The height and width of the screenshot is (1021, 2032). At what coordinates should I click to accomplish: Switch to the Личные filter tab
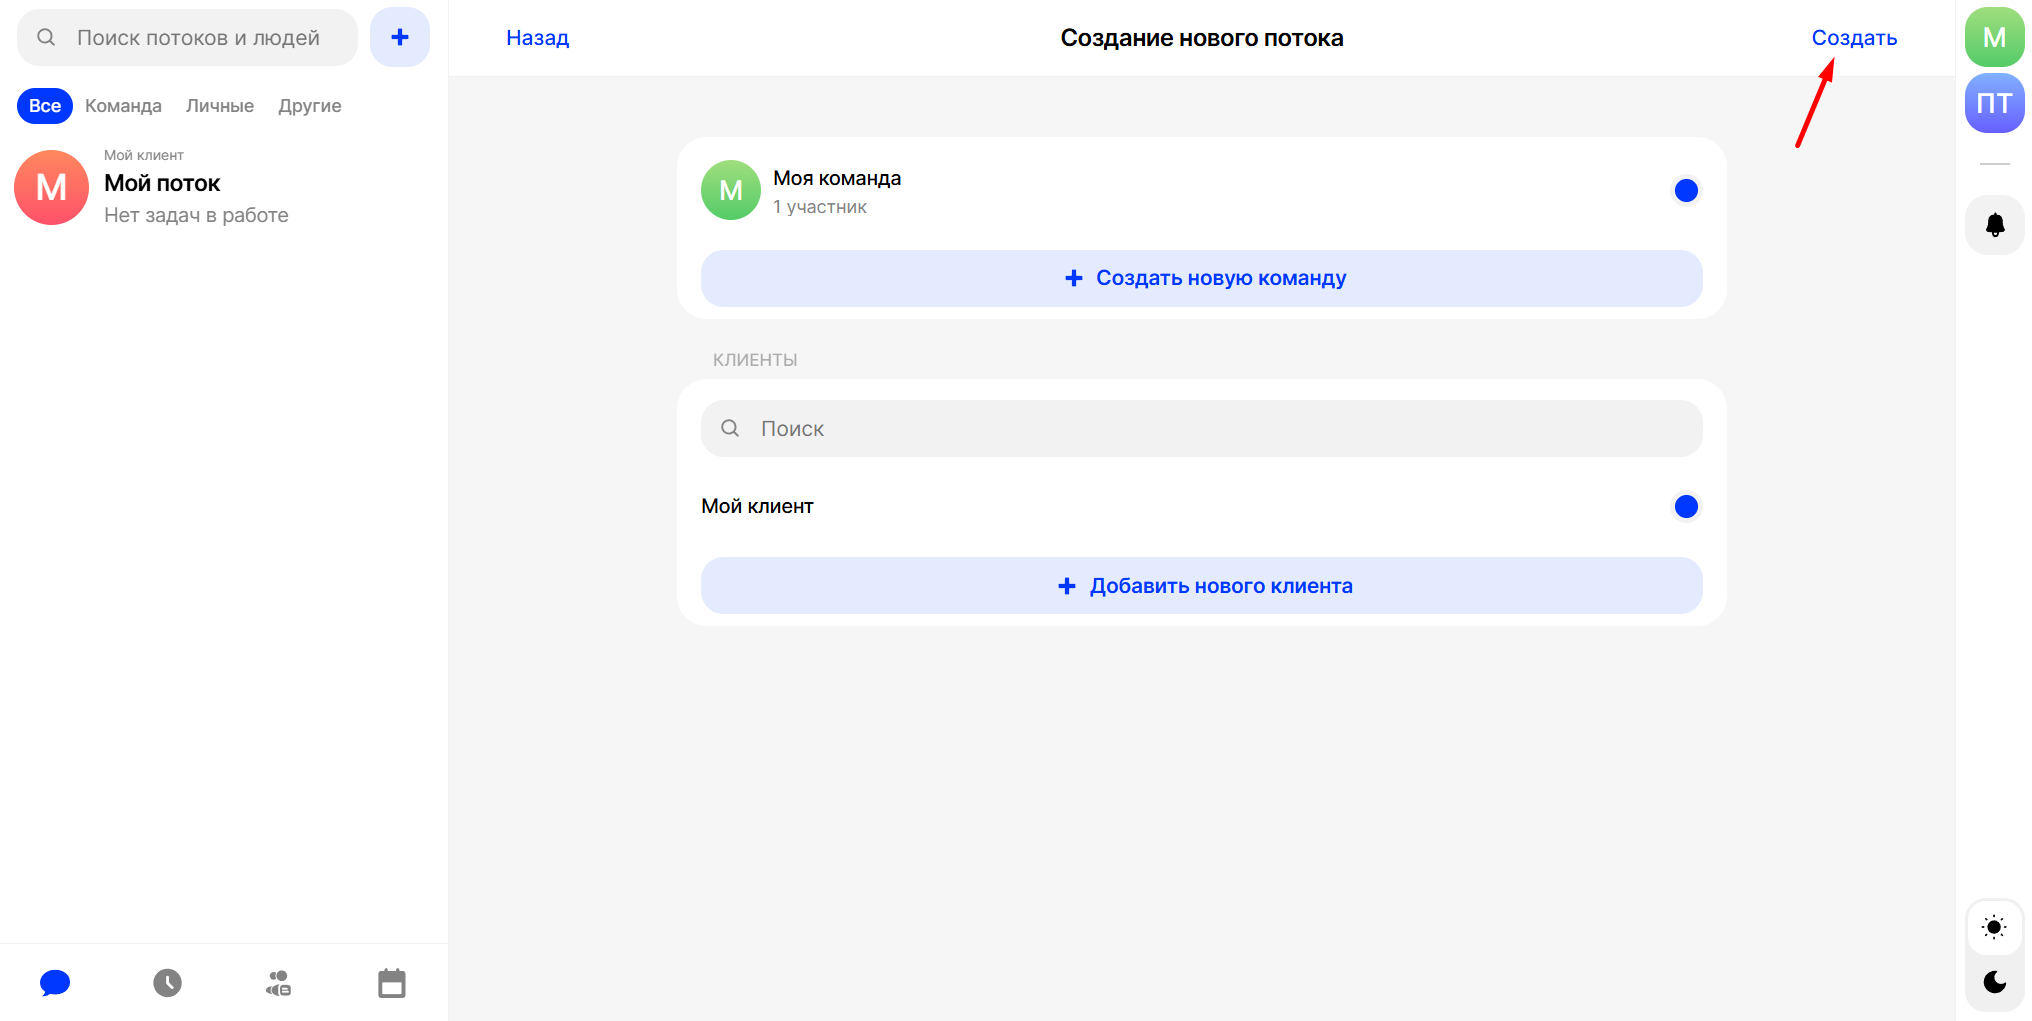[x=220, y=106]
